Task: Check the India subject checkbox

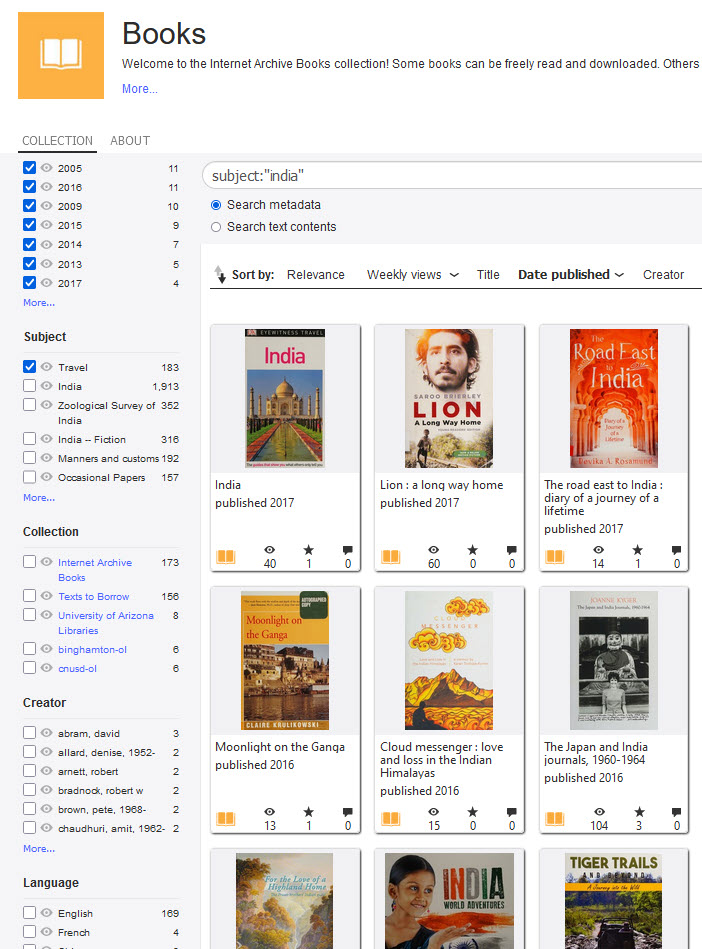Action: coord(29,386)
